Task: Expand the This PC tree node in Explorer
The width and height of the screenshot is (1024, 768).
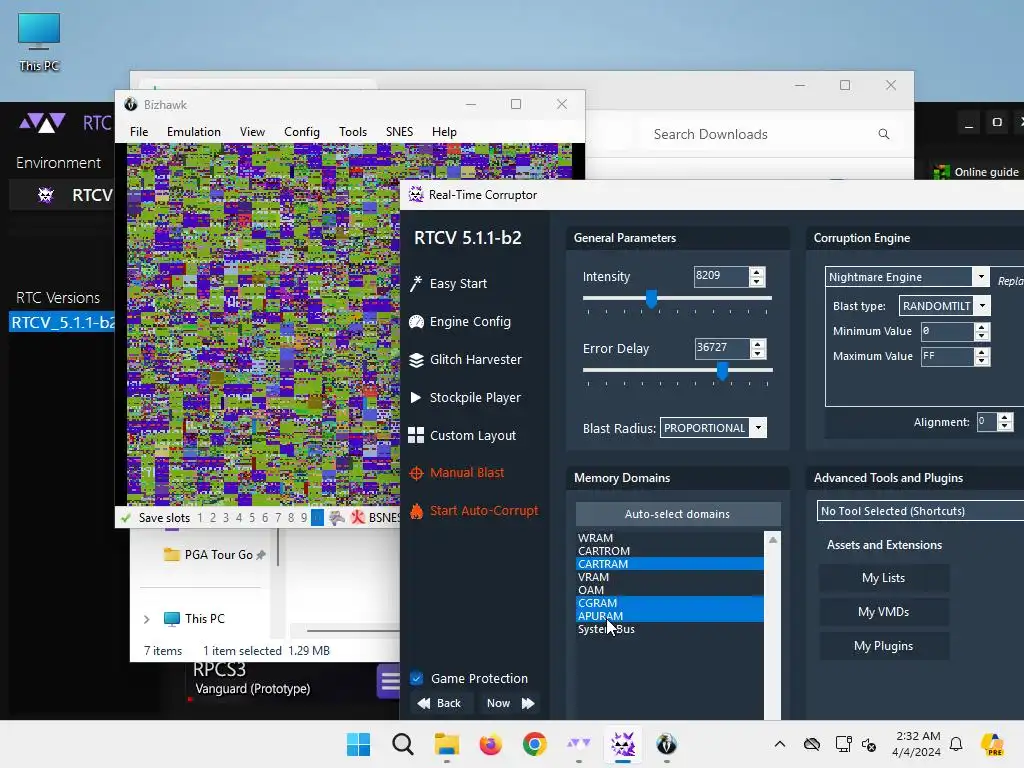Action: [146, 619]
